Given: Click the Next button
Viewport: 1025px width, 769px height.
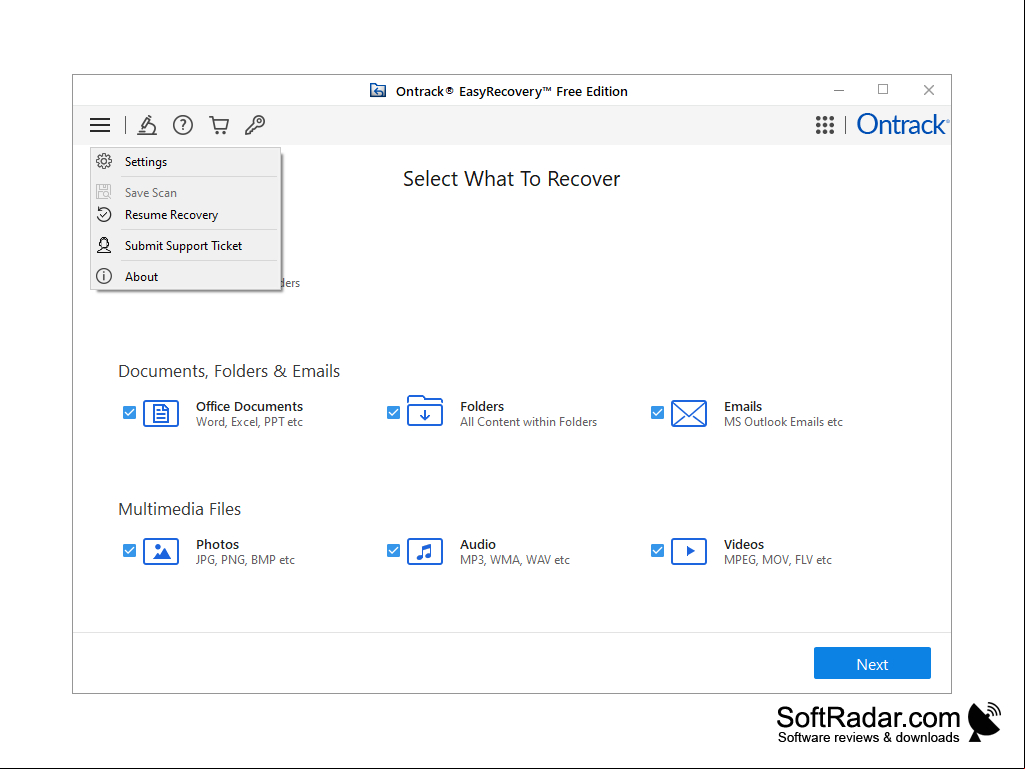Looking at the screenshot, I should pos(872,663).
